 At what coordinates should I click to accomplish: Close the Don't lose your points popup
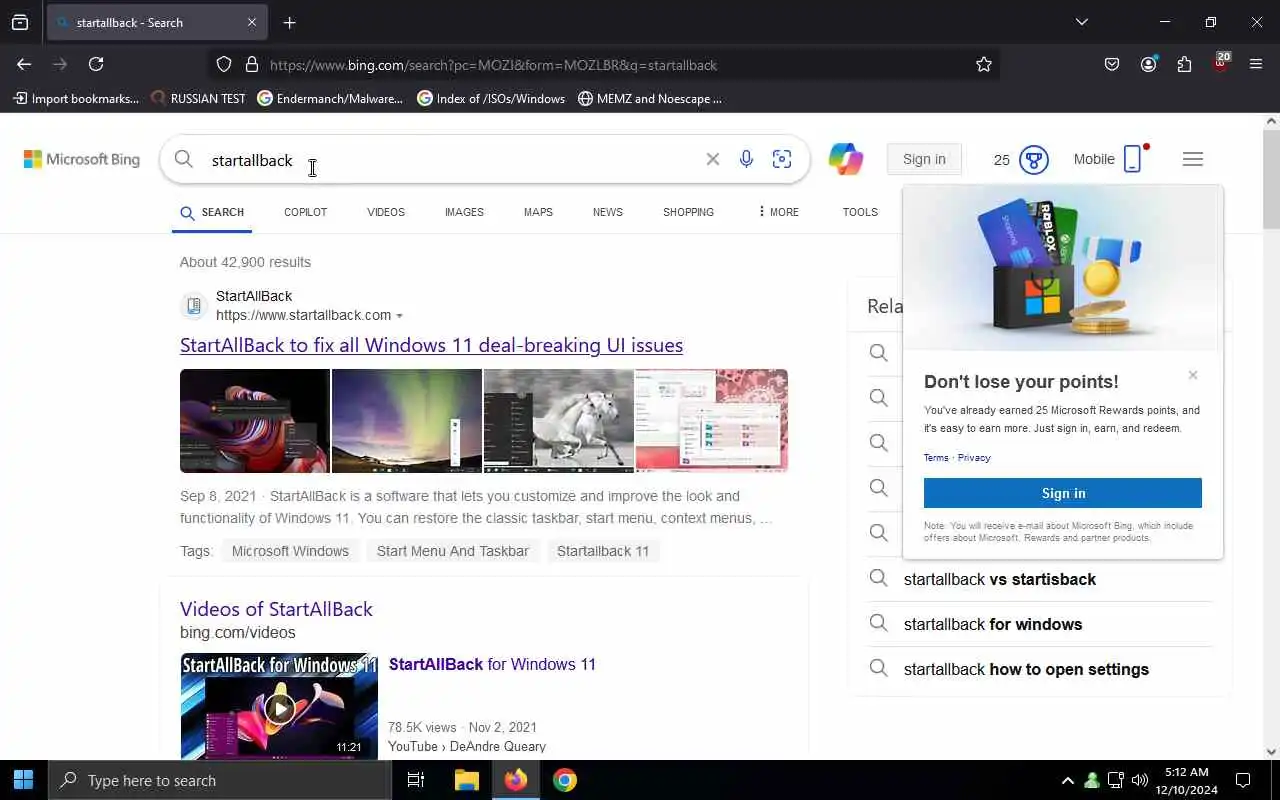1192,375
